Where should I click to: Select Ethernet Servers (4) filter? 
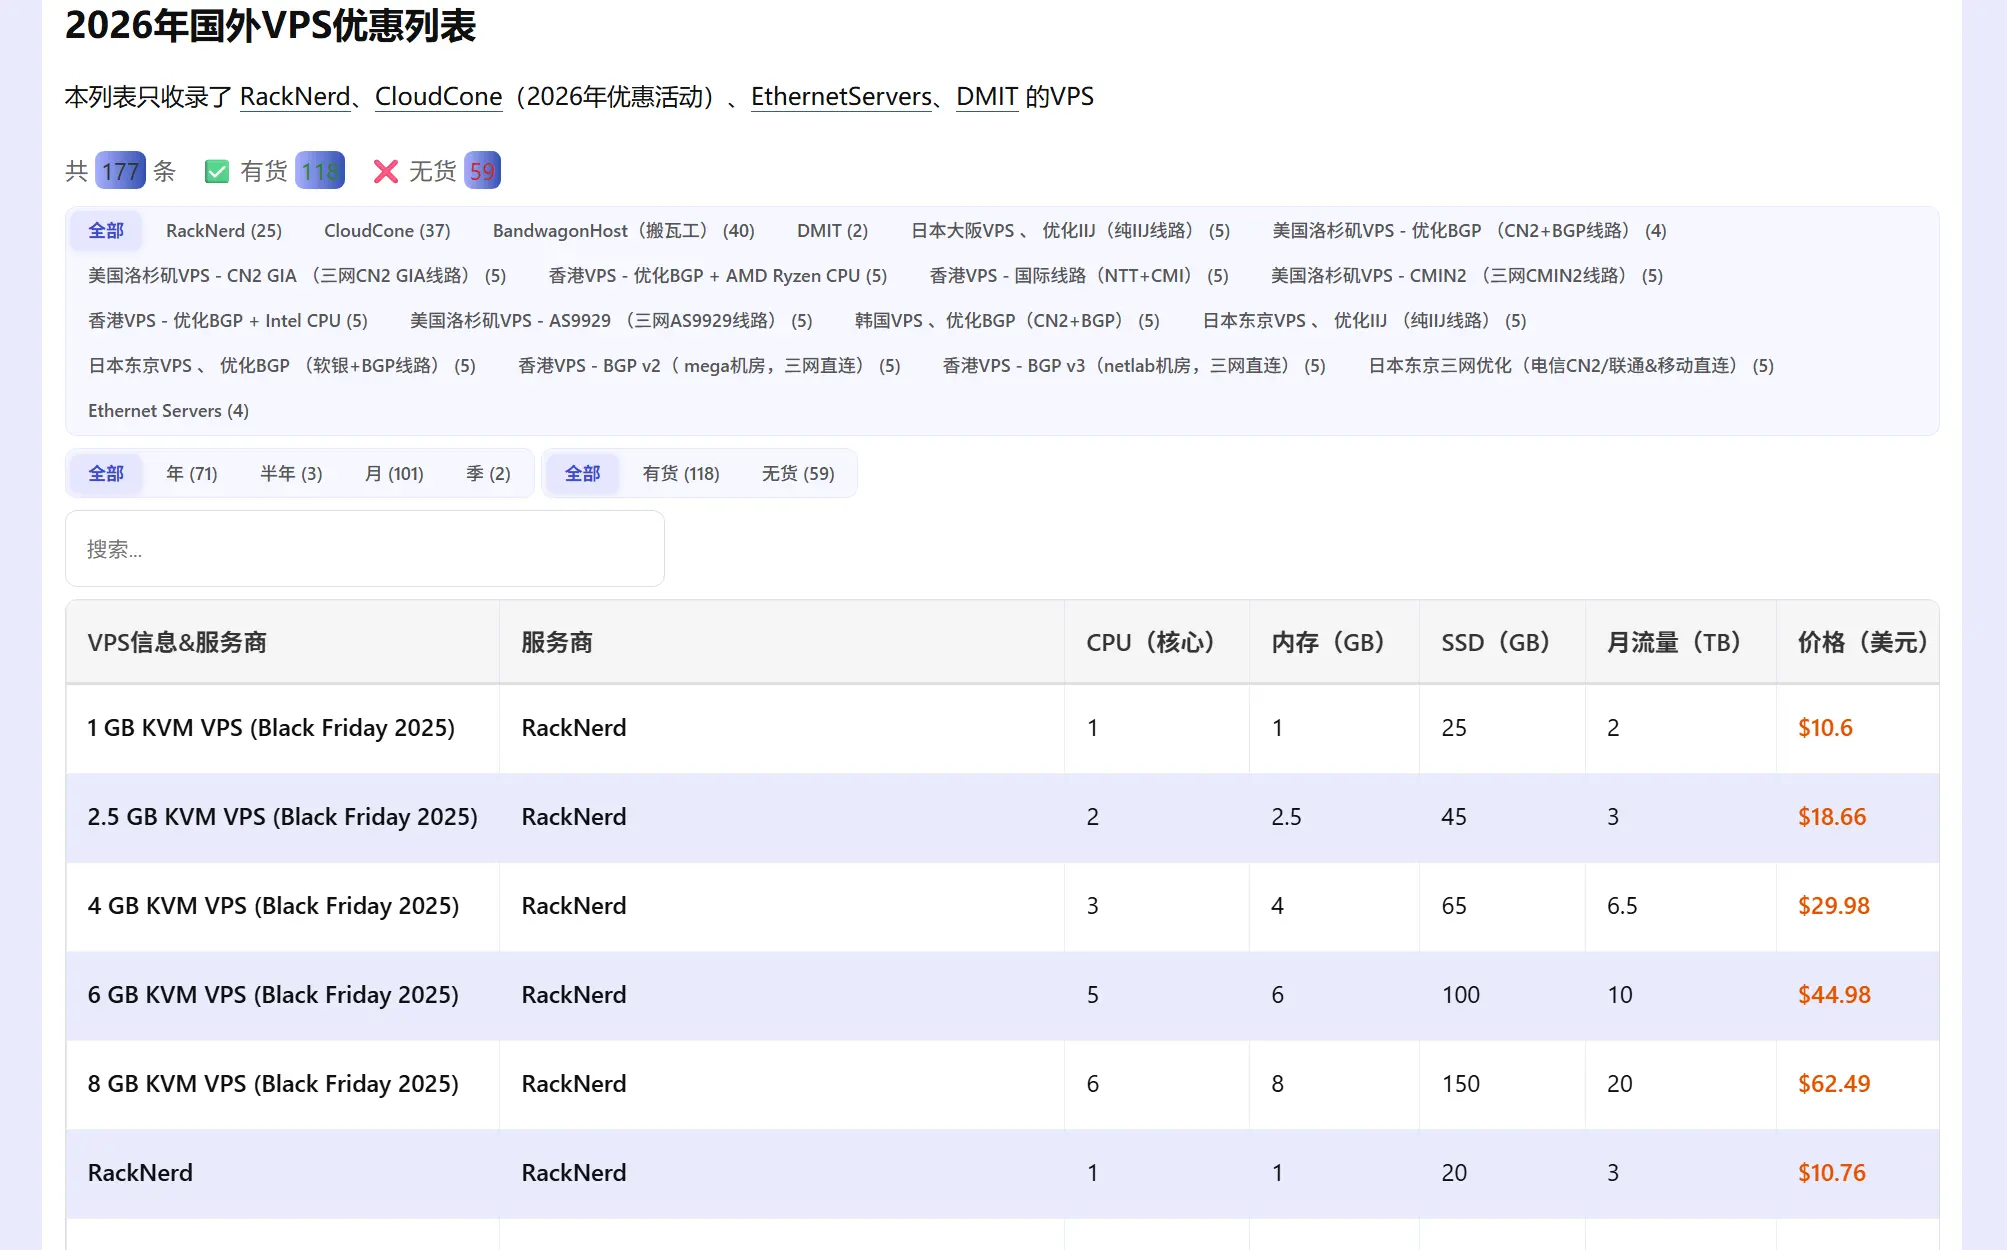click(168, 411)
